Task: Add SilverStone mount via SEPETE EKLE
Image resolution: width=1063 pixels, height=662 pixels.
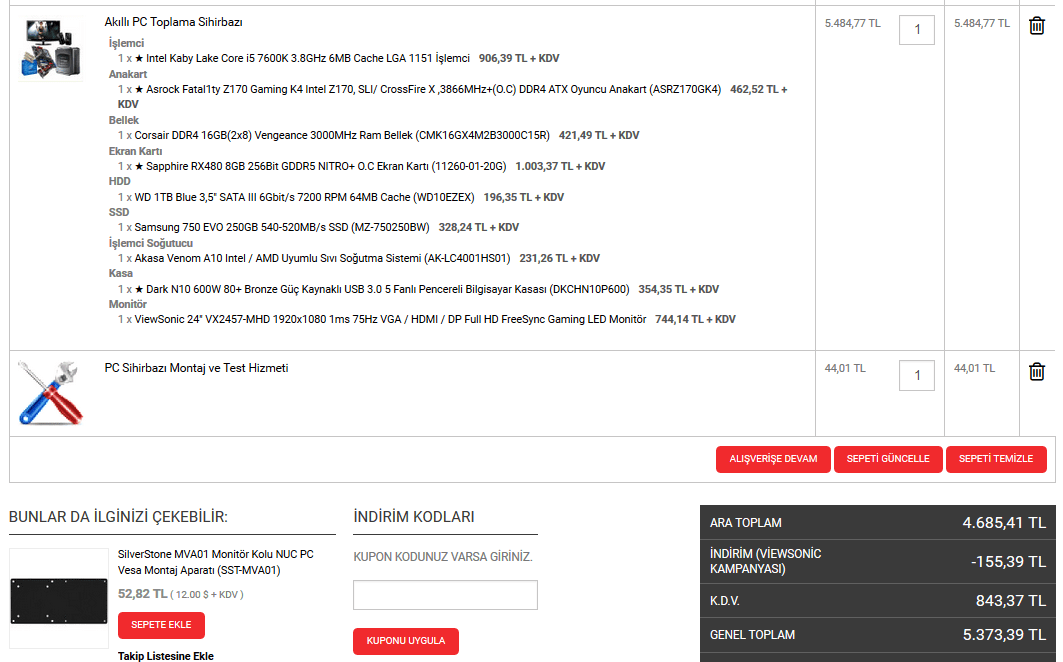Action: [x=161, y=625]
